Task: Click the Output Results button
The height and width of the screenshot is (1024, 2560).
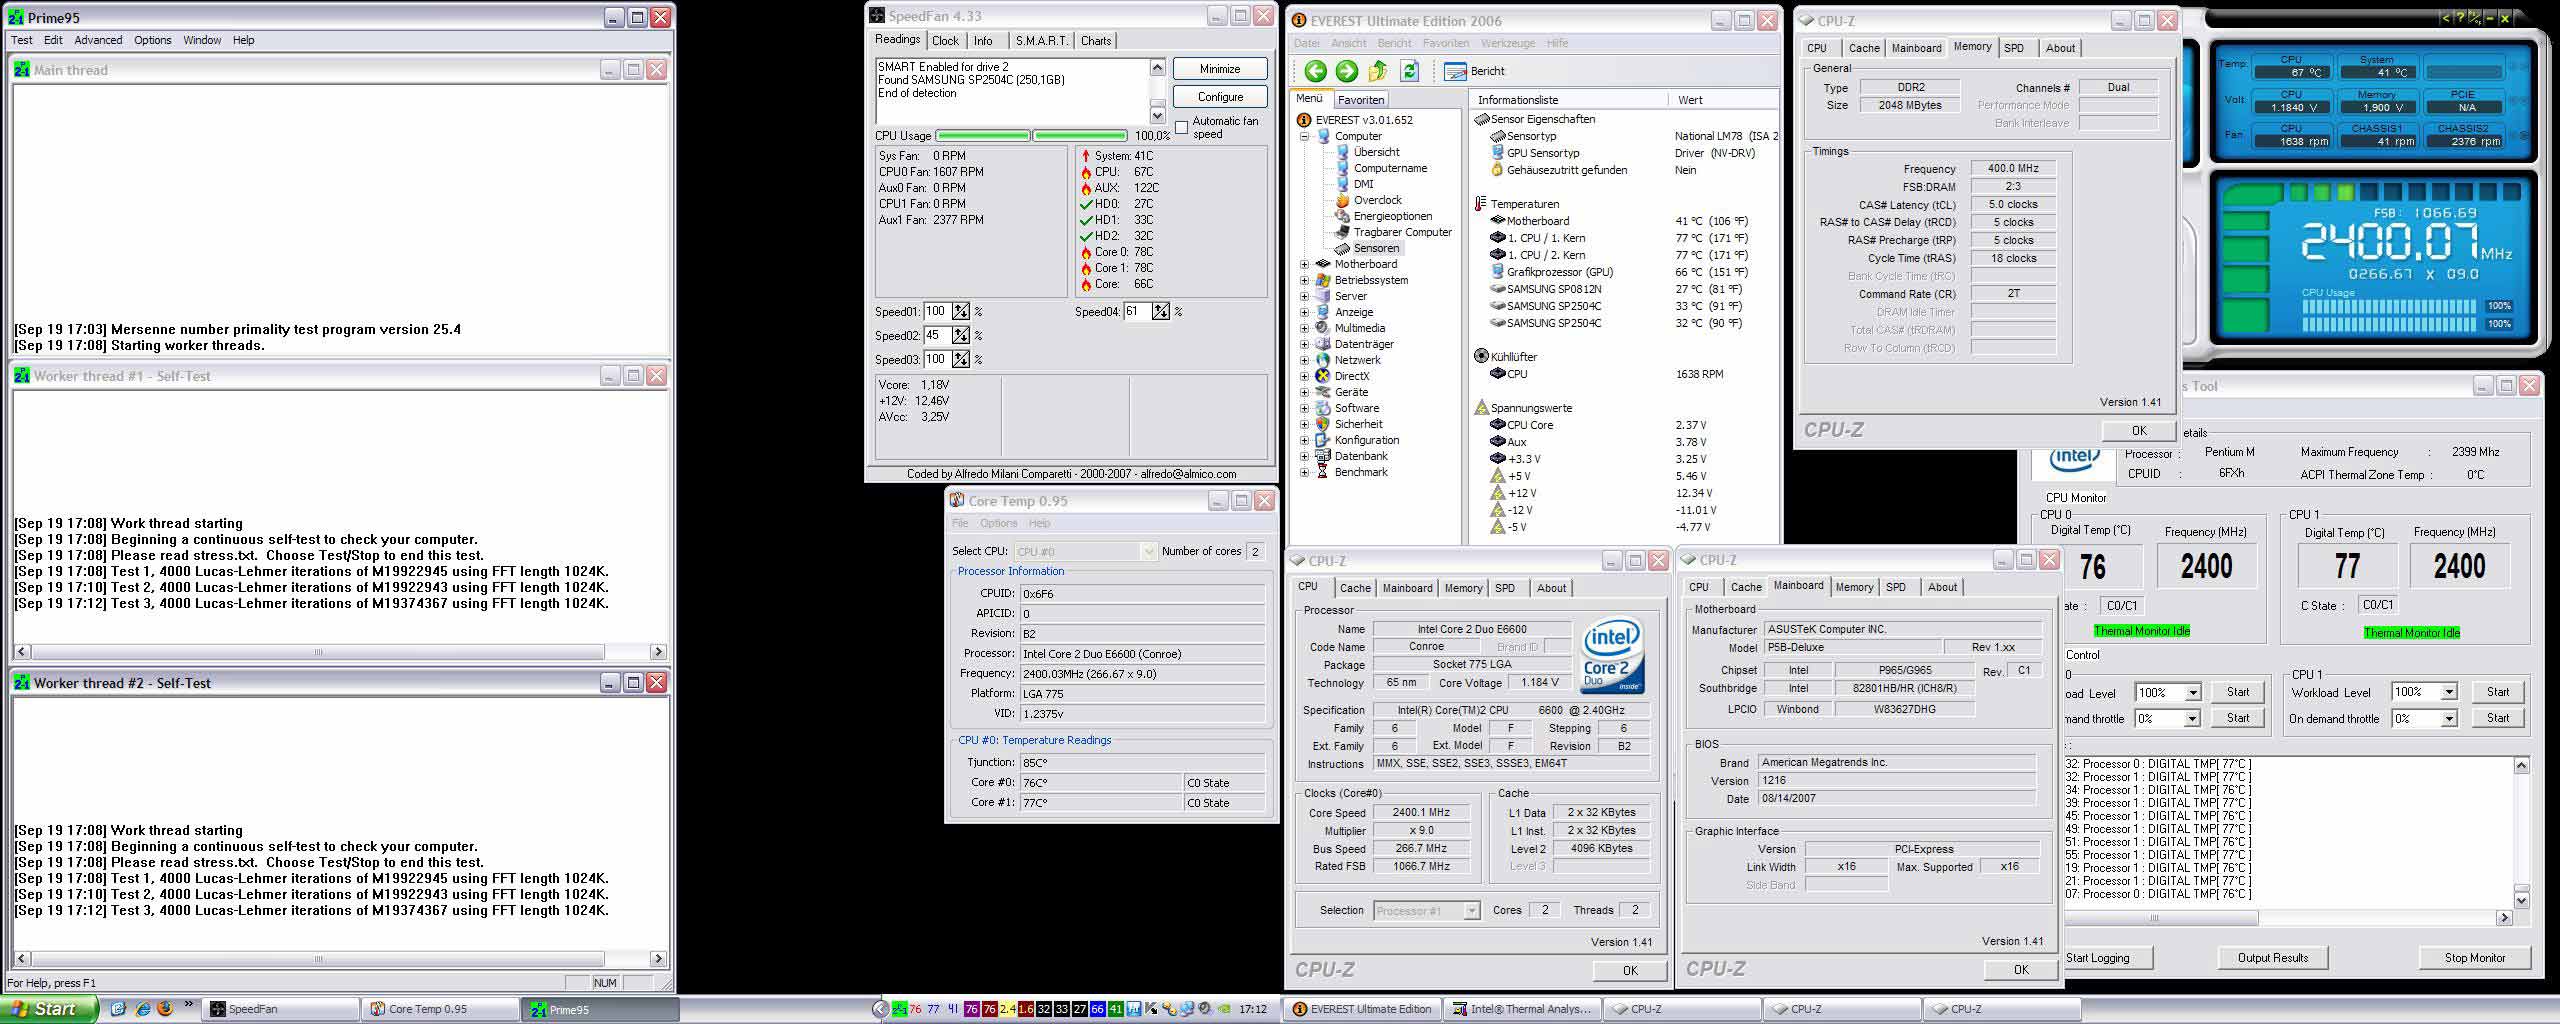Action: point(2273,958)
